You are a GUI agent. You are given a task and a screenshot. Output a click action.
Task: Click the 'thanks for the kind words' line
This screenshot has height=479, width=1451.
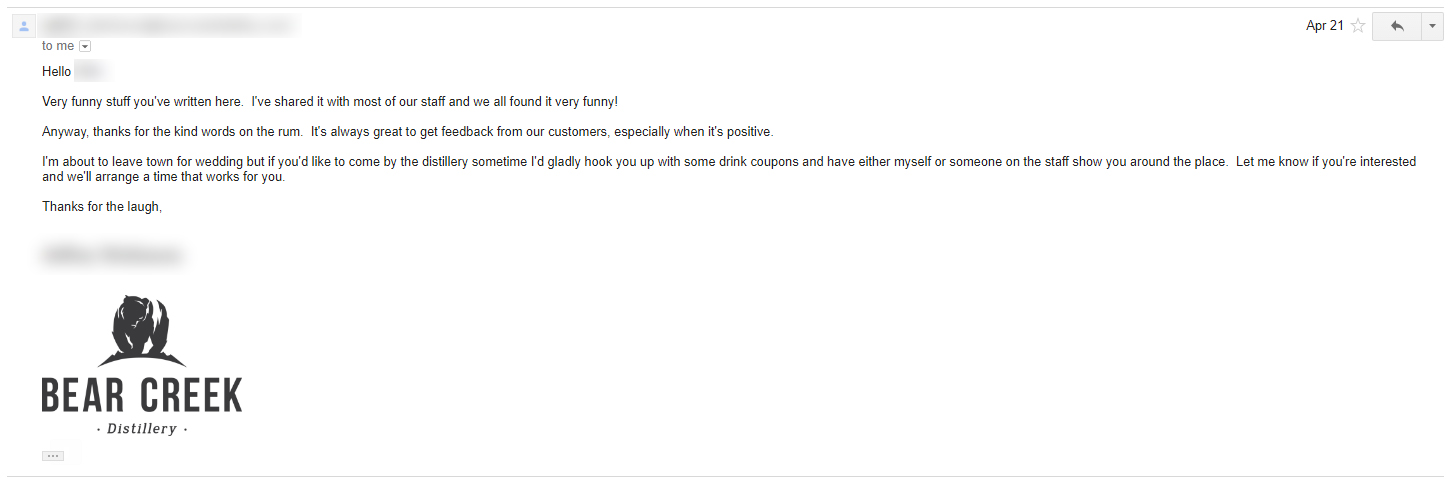tap(408, 132)
